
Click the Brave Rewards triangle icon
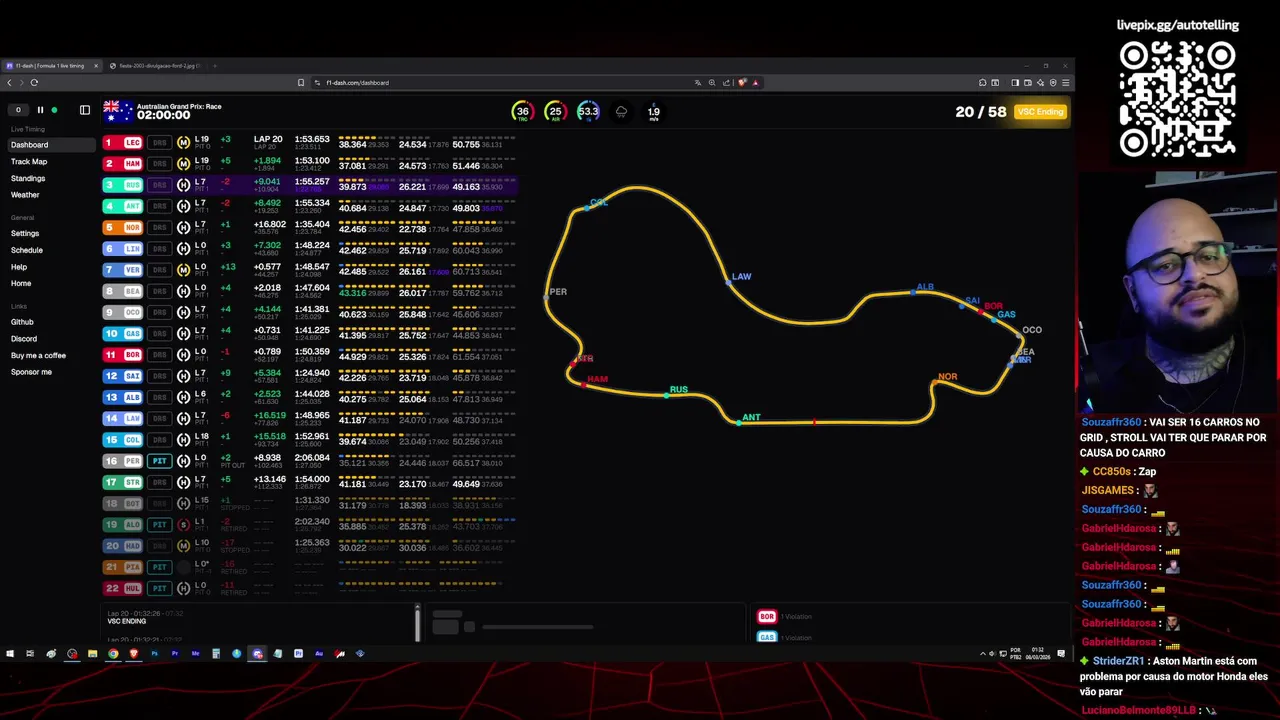755,83
